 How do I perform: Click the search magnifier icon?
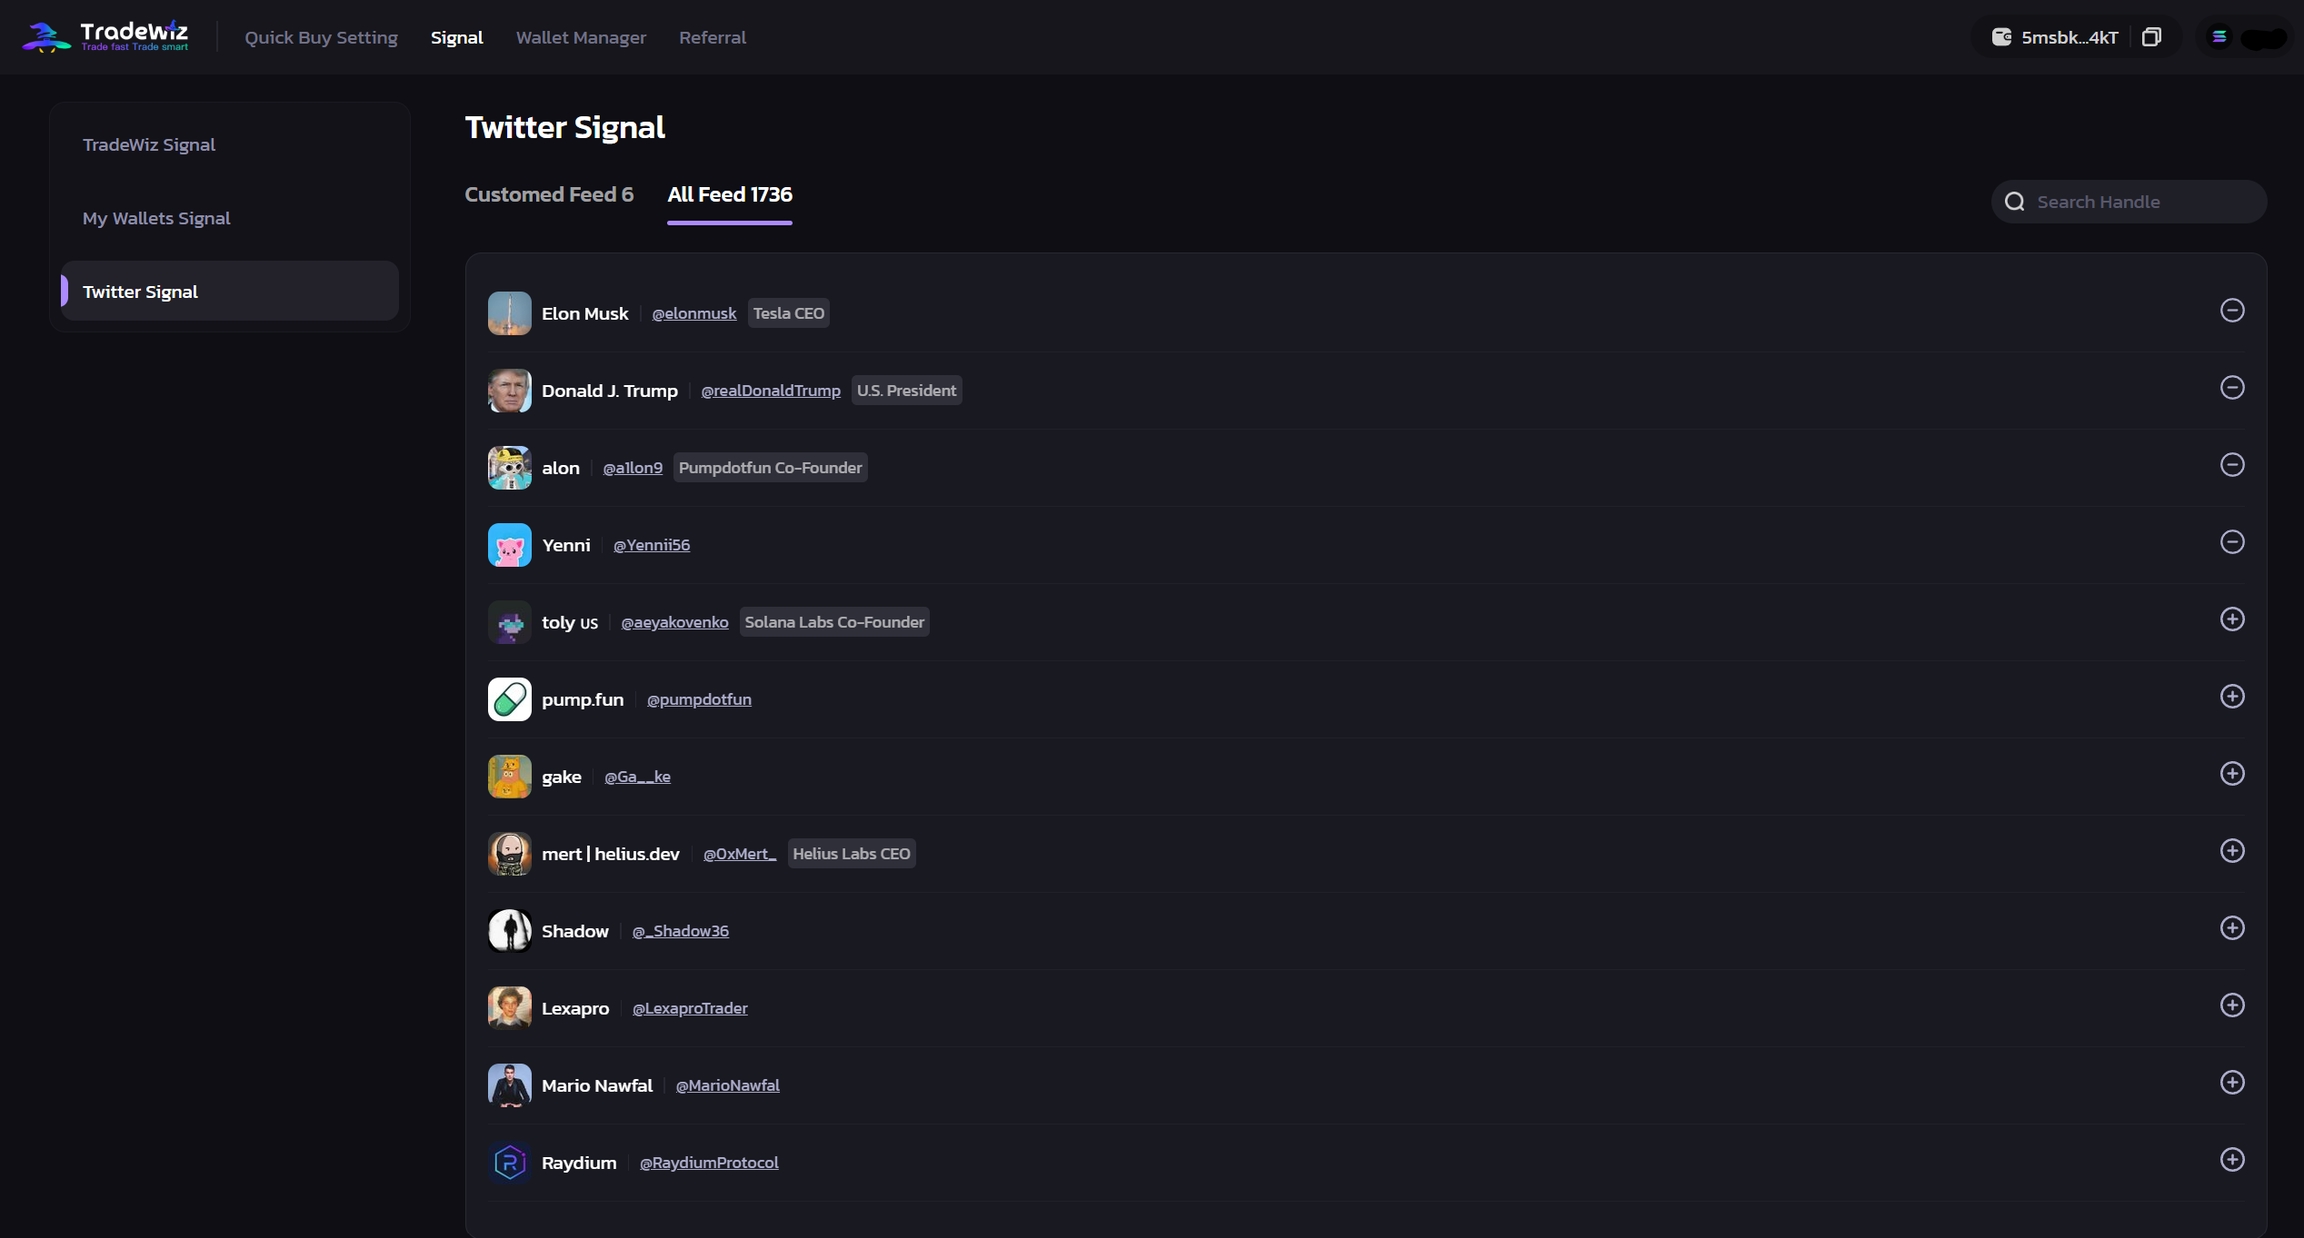[2015, 202]
